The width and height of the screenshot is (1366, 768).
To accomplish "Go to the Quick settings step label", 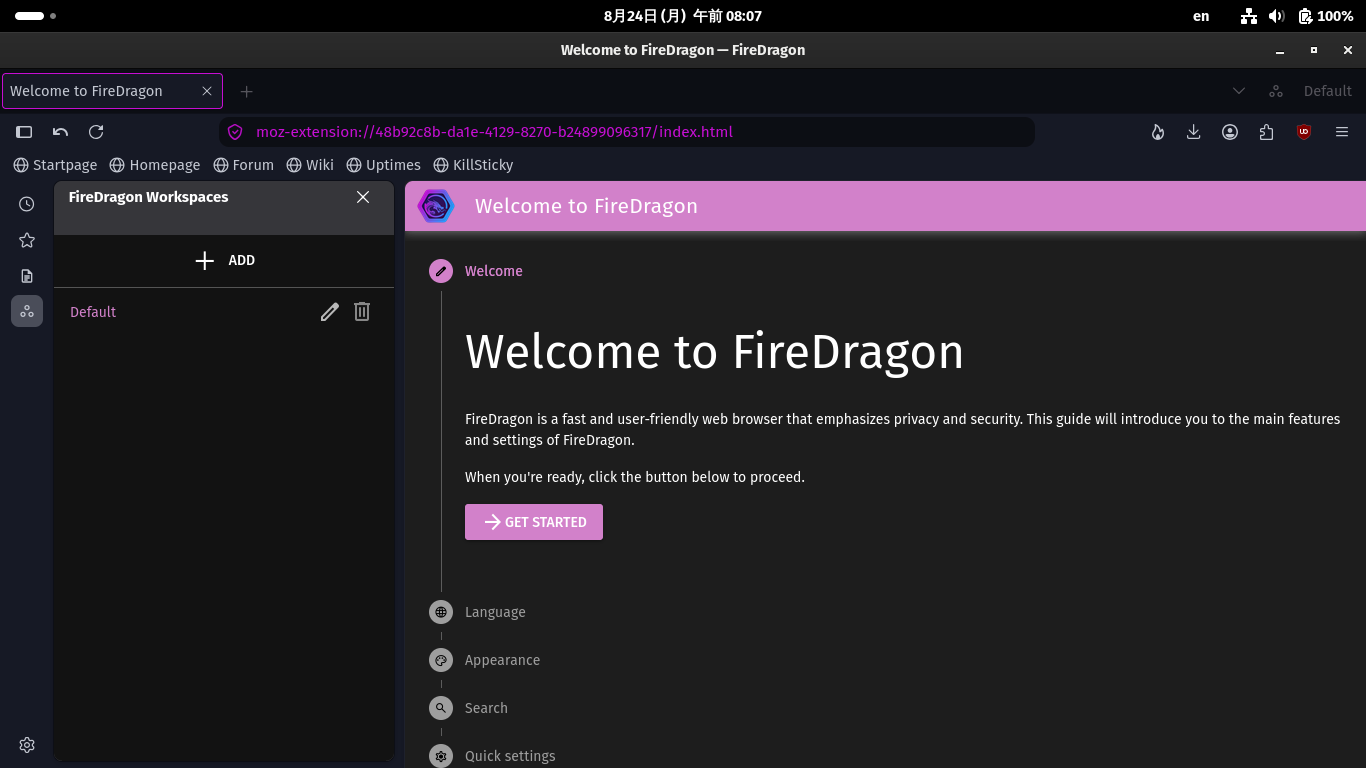I will [510, 756].
